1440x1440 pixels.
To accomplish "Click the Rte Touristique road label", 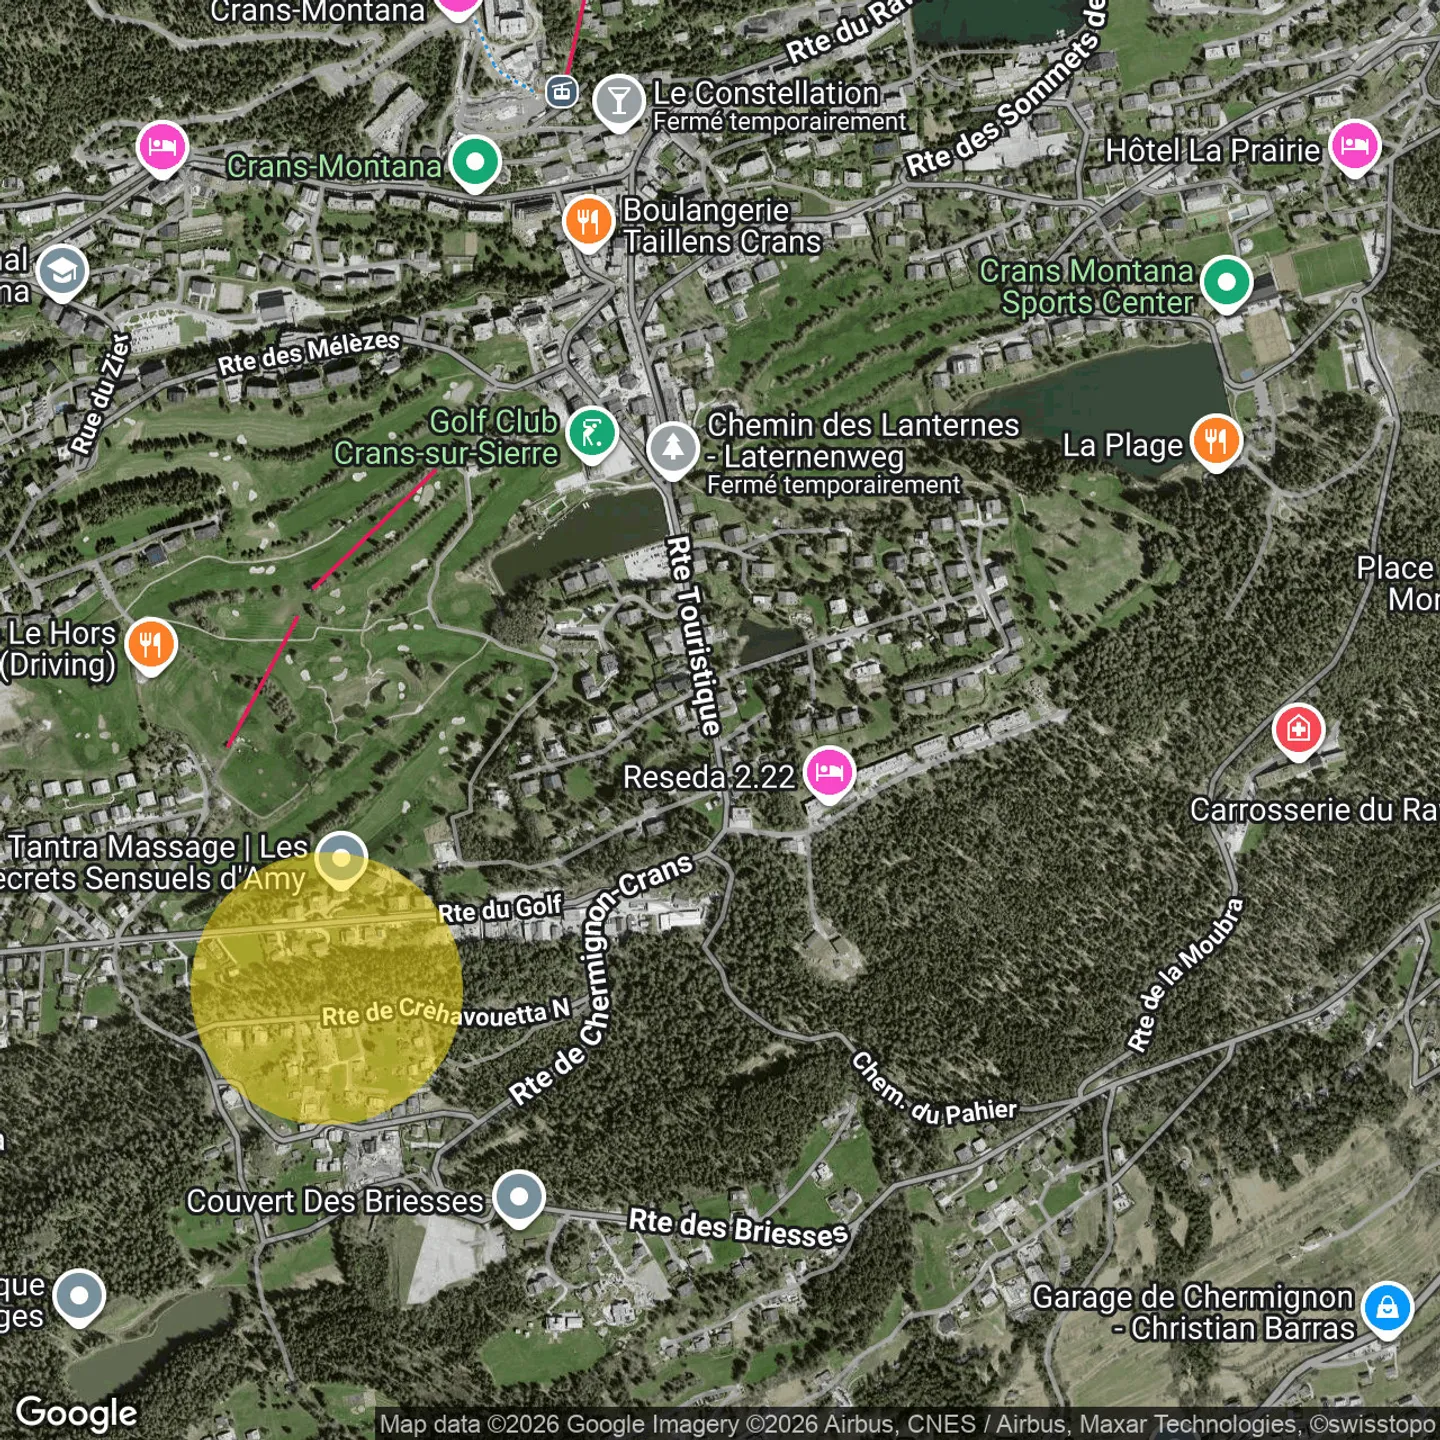I will pos(694,636).
